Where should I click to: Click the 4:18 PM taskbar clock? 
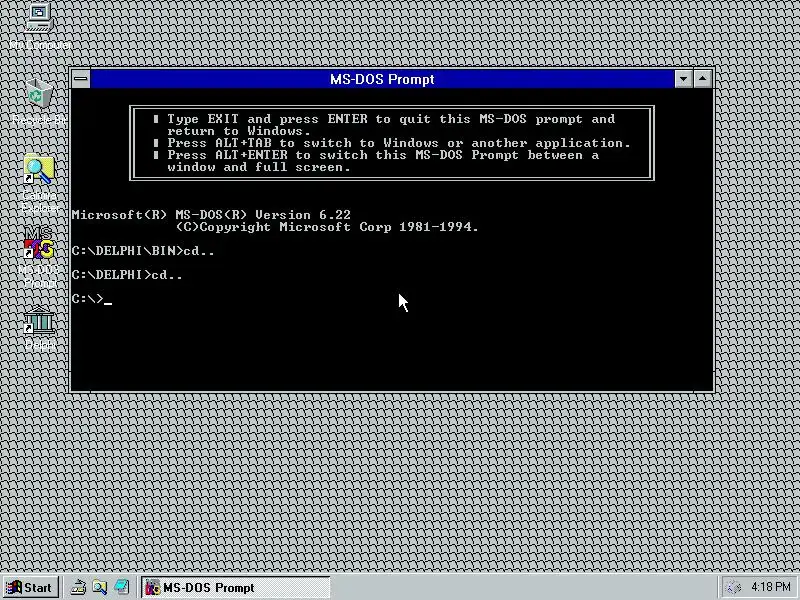click(770, 587)
